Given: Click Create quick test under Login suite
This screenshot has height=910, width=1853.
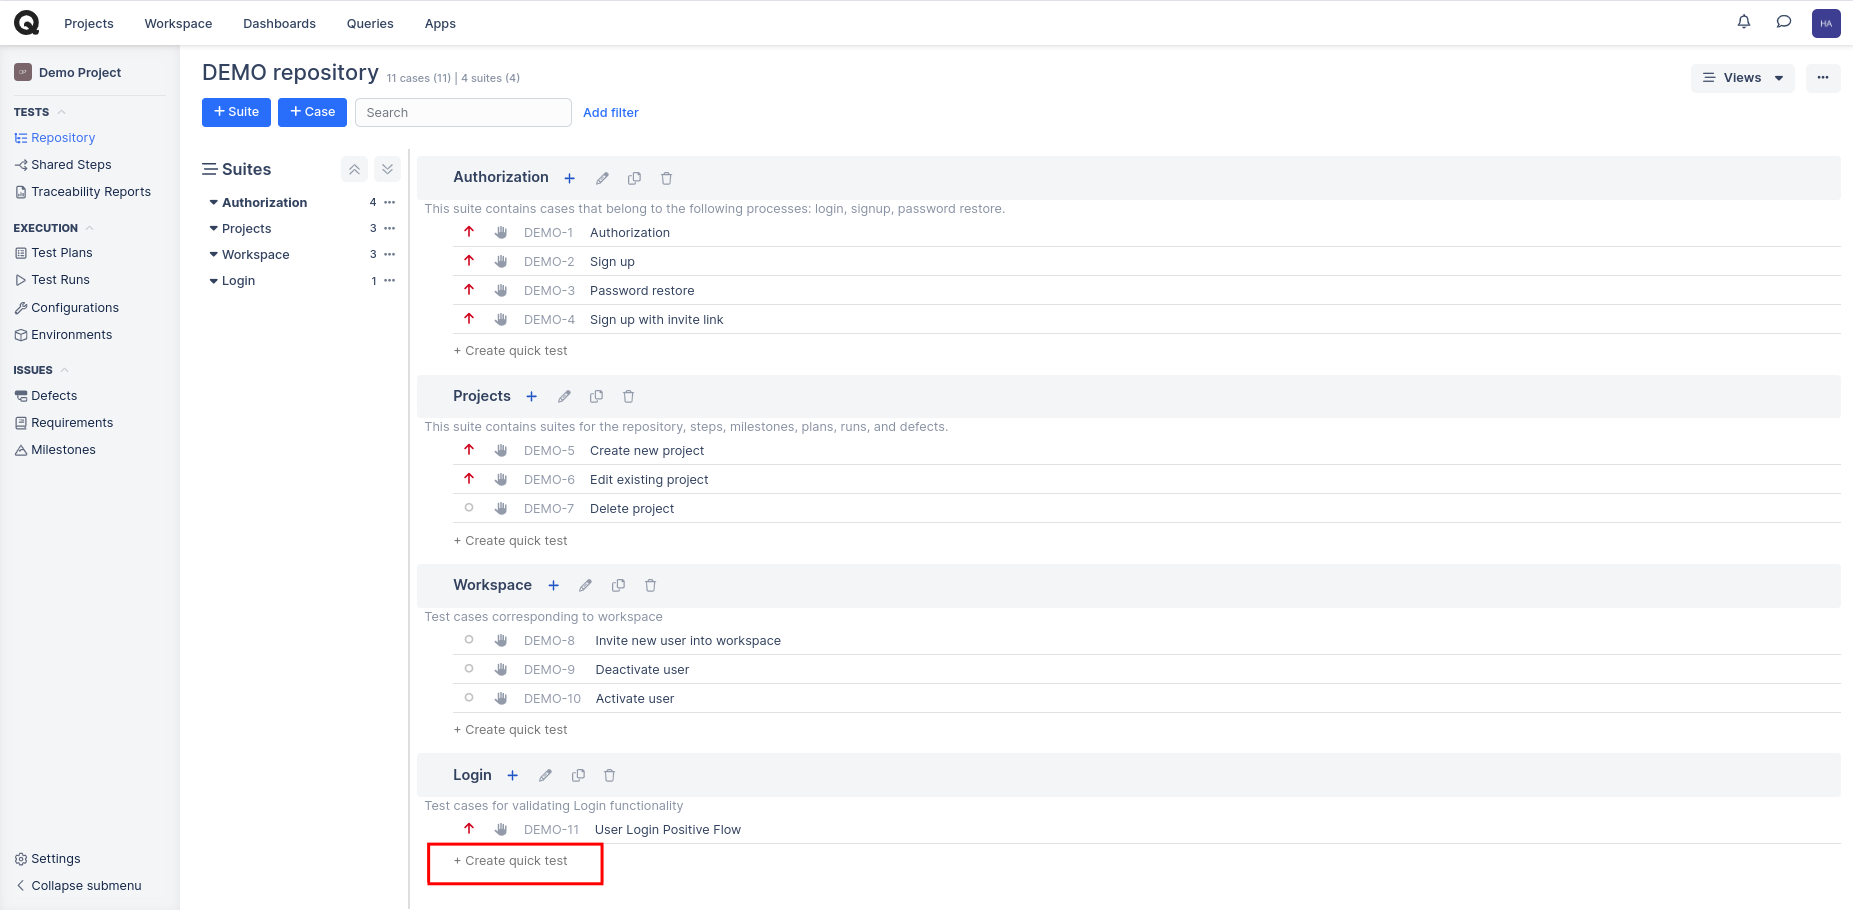Looking at the screenshot, I should (x=516, y=861).
